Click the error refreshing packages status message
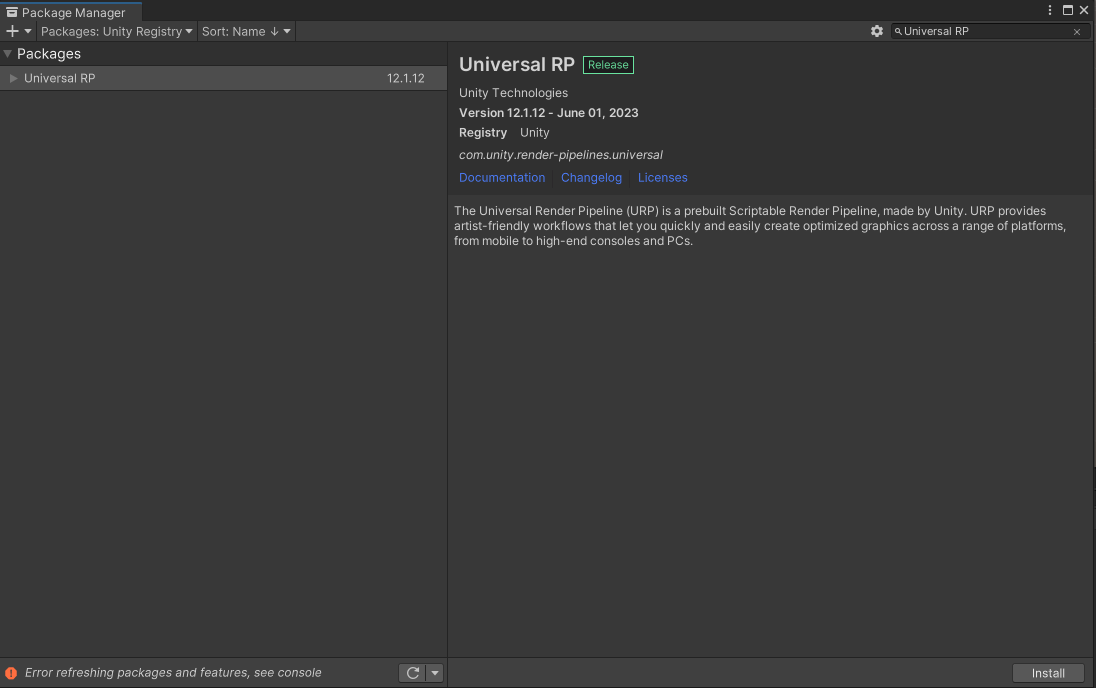 [173, 673]
